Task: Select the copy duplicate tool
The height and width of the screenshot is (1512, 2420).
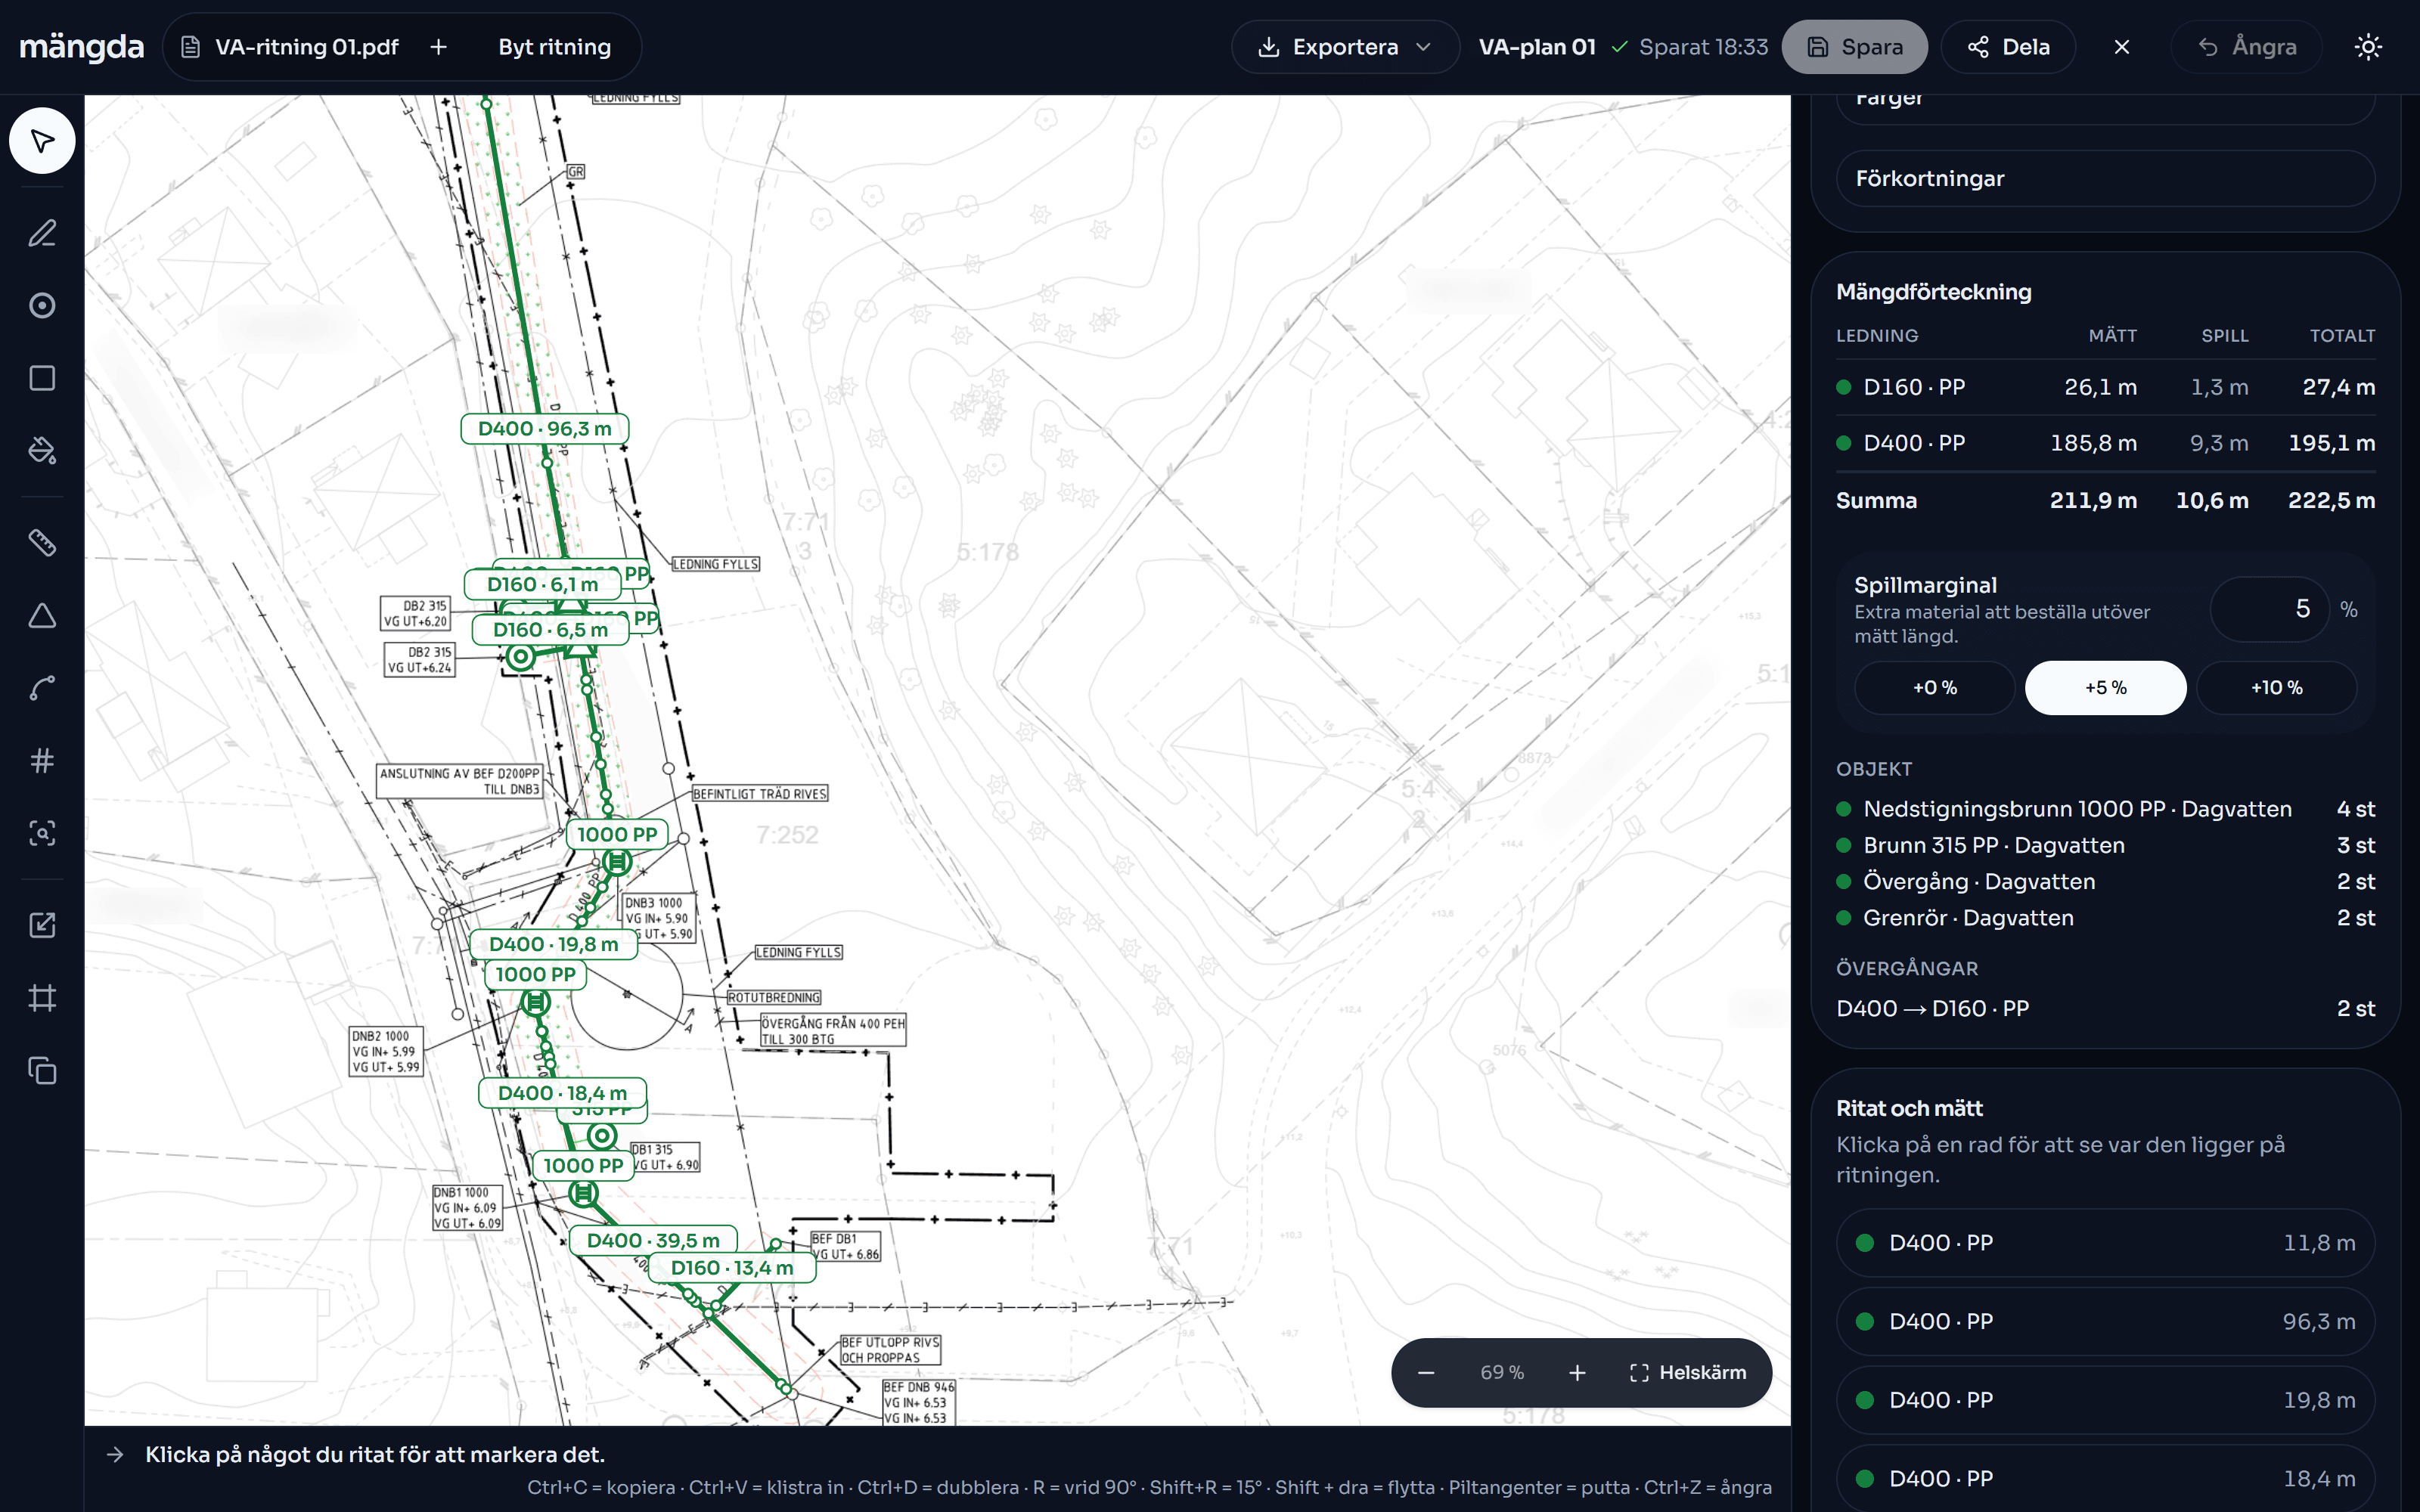Action: (x=42, y=1071)
